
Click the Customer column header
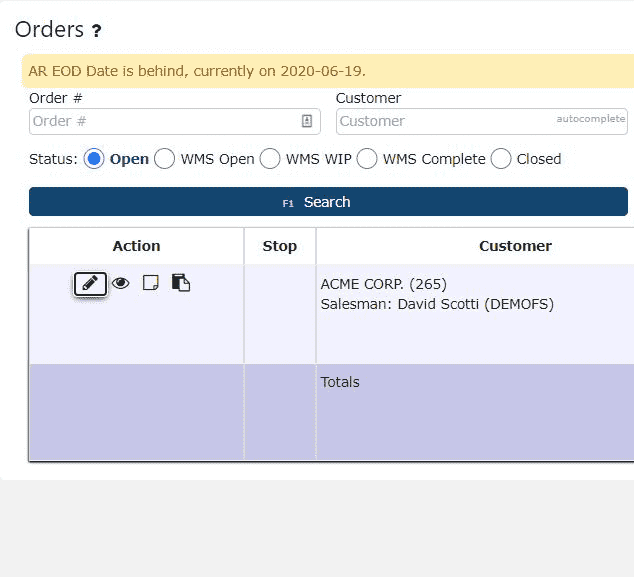515,246
